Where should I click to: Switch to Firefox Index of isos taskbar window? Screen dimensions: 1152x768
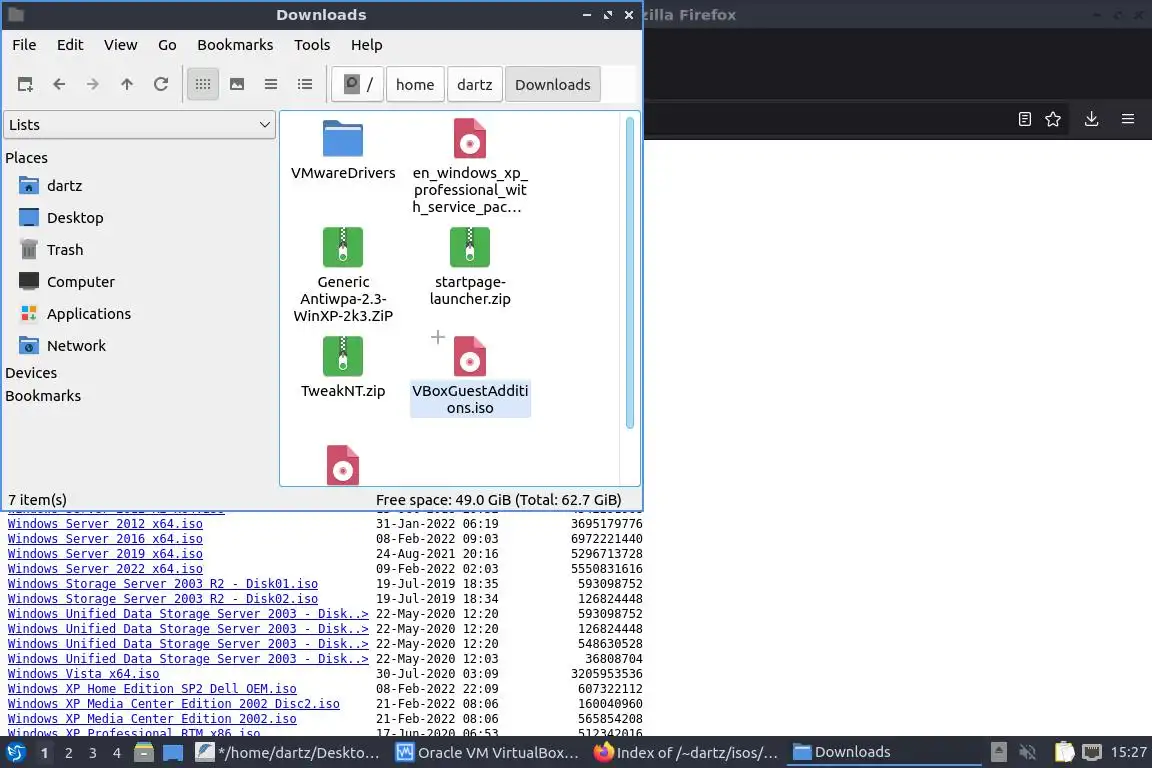coord(686,753)
